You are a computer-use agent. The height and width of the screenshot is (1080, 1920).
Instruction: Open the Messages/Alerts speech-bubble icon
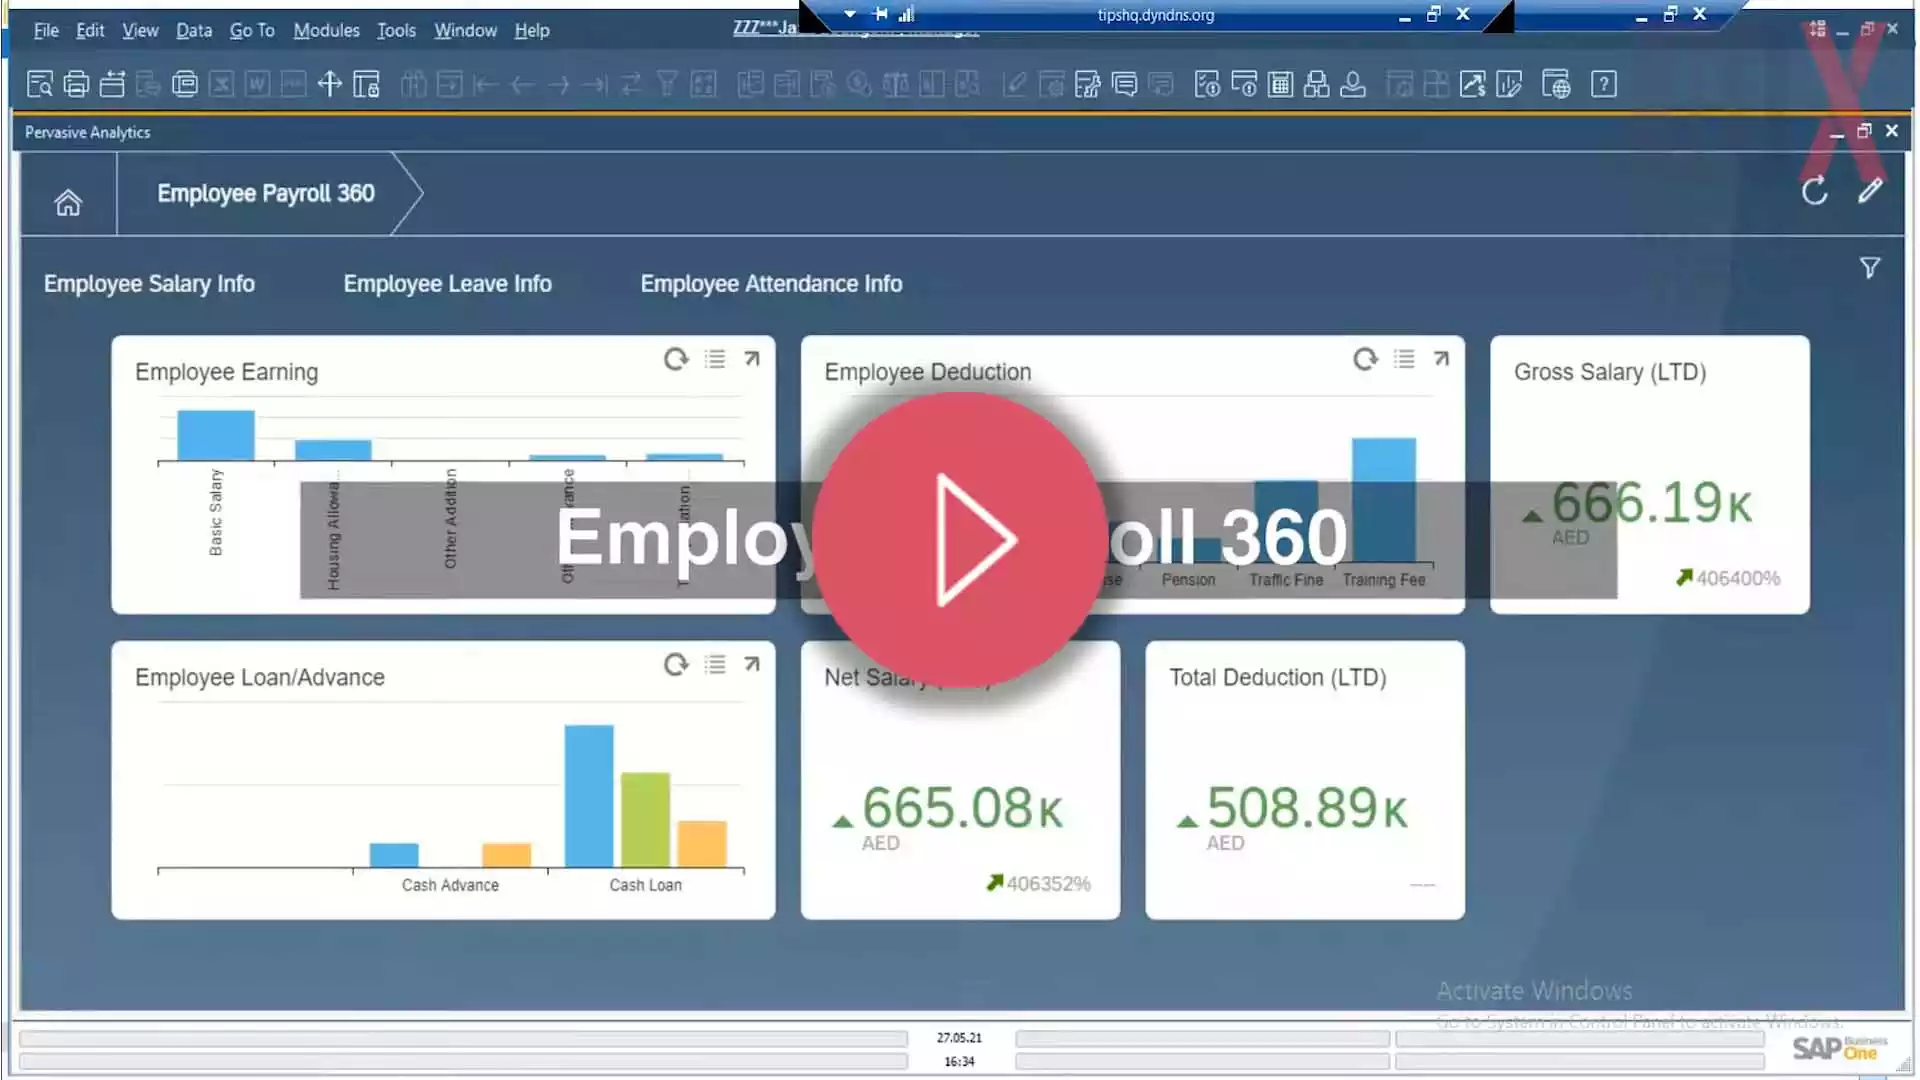pyautogui.click(x=1124, y=84)
